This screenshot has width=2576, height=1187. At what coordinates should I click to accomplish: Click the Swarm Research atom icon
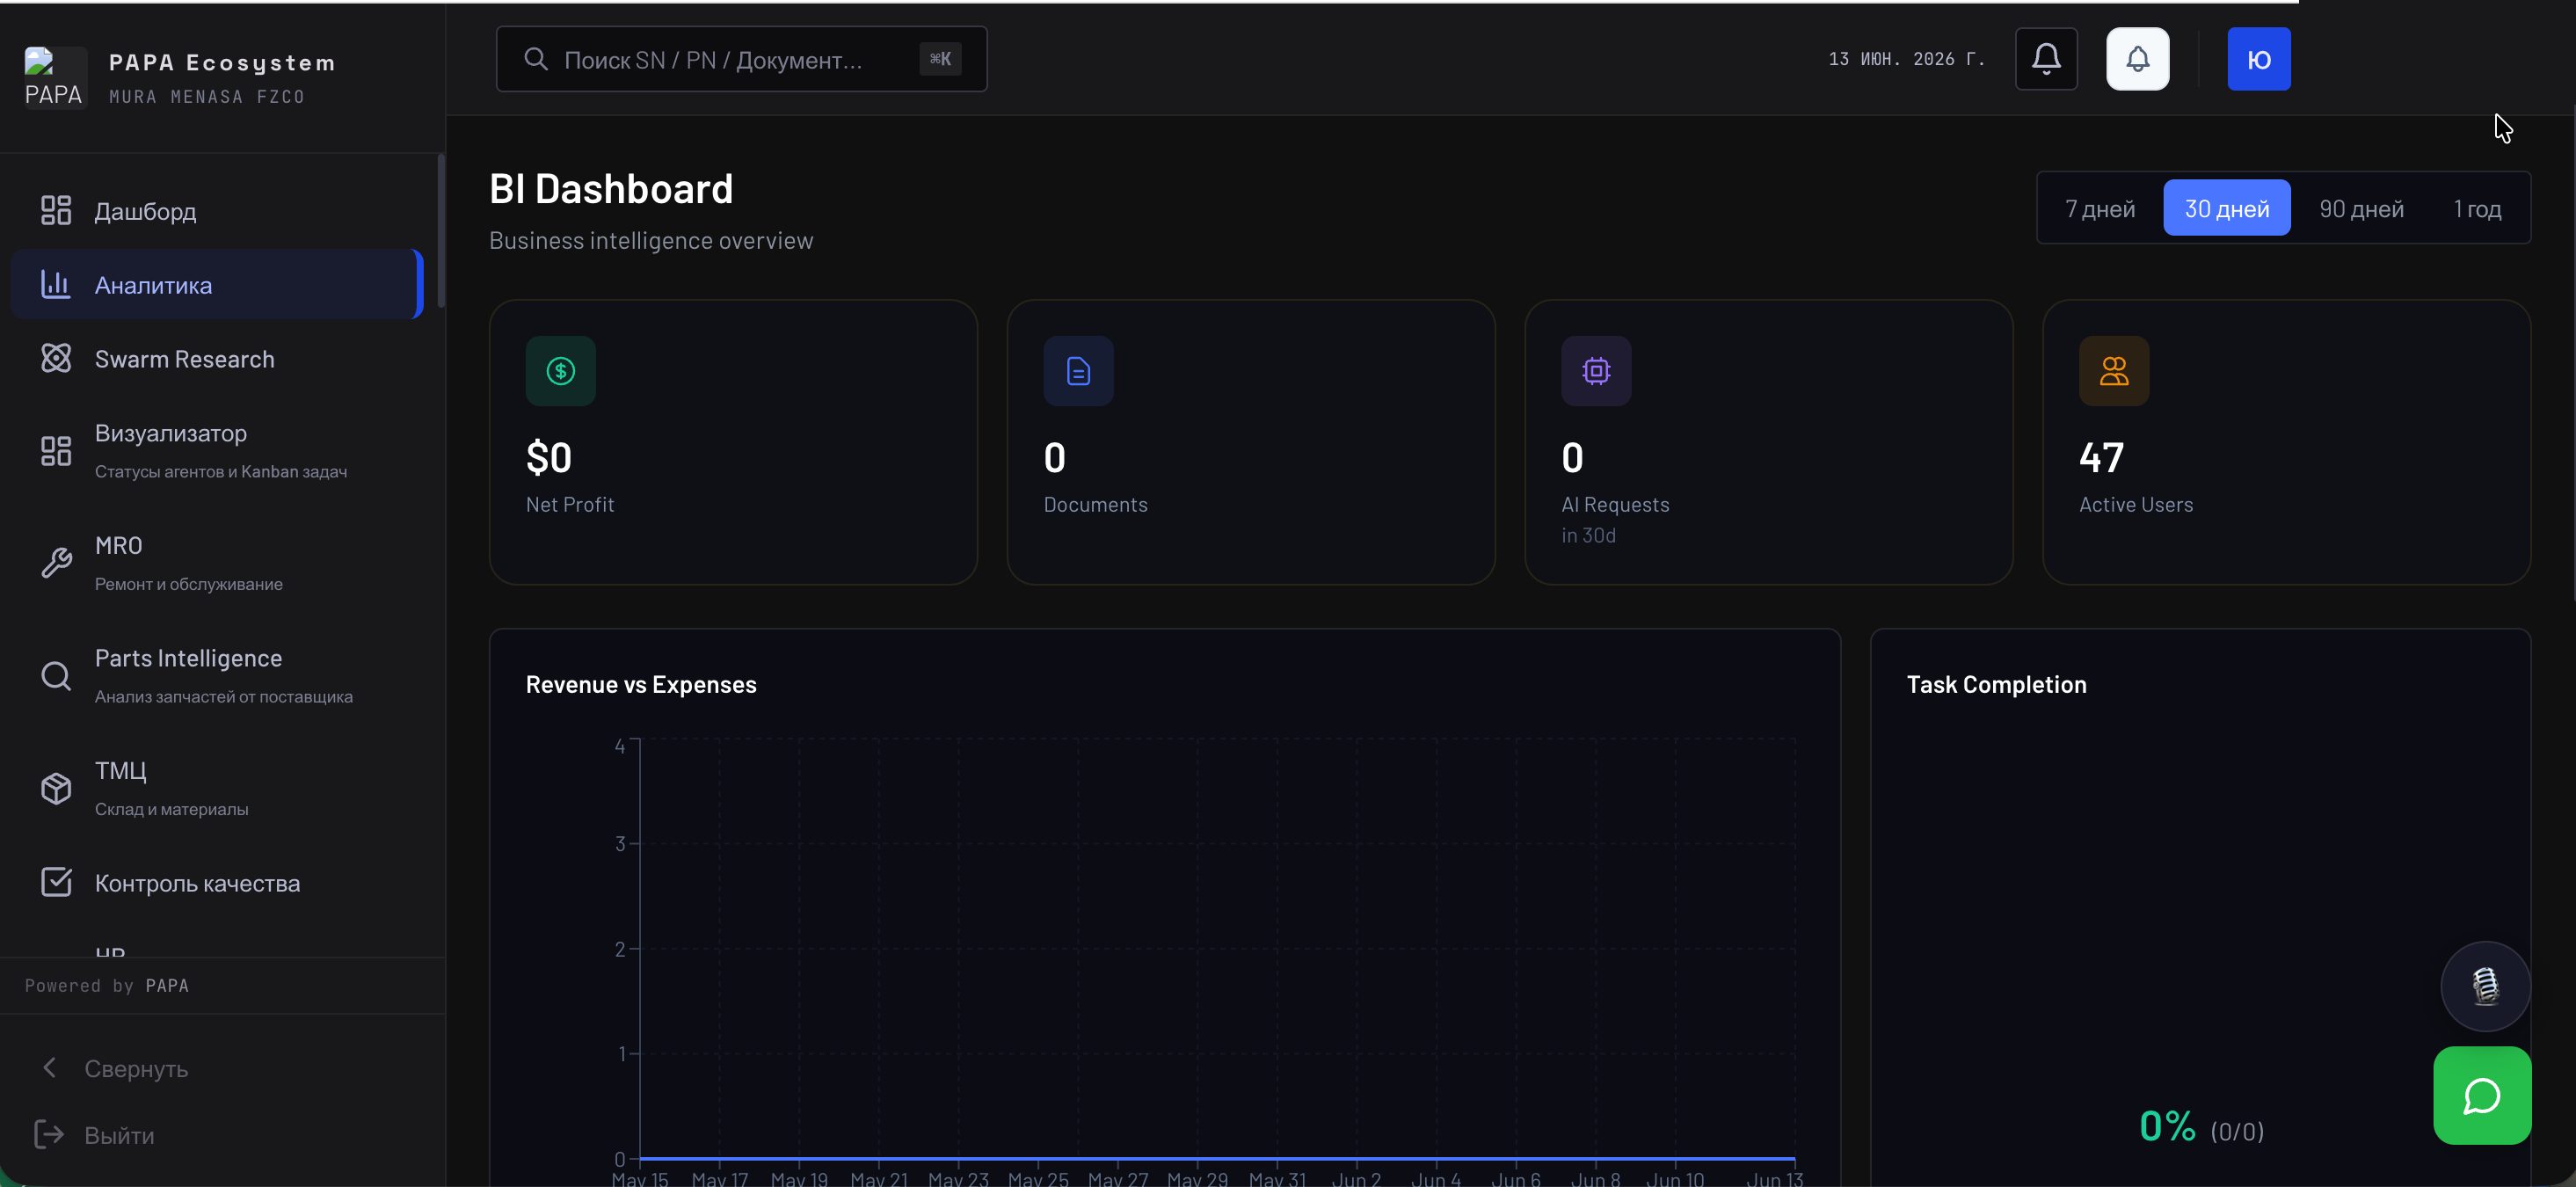click(56, 359)
